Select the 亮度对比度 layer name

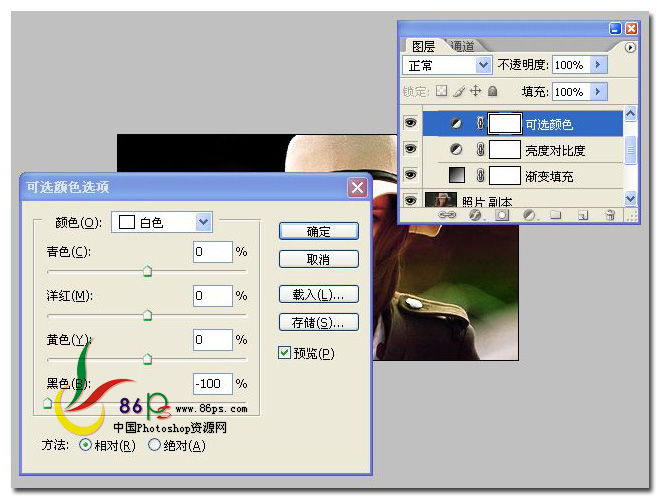point(555,150)
